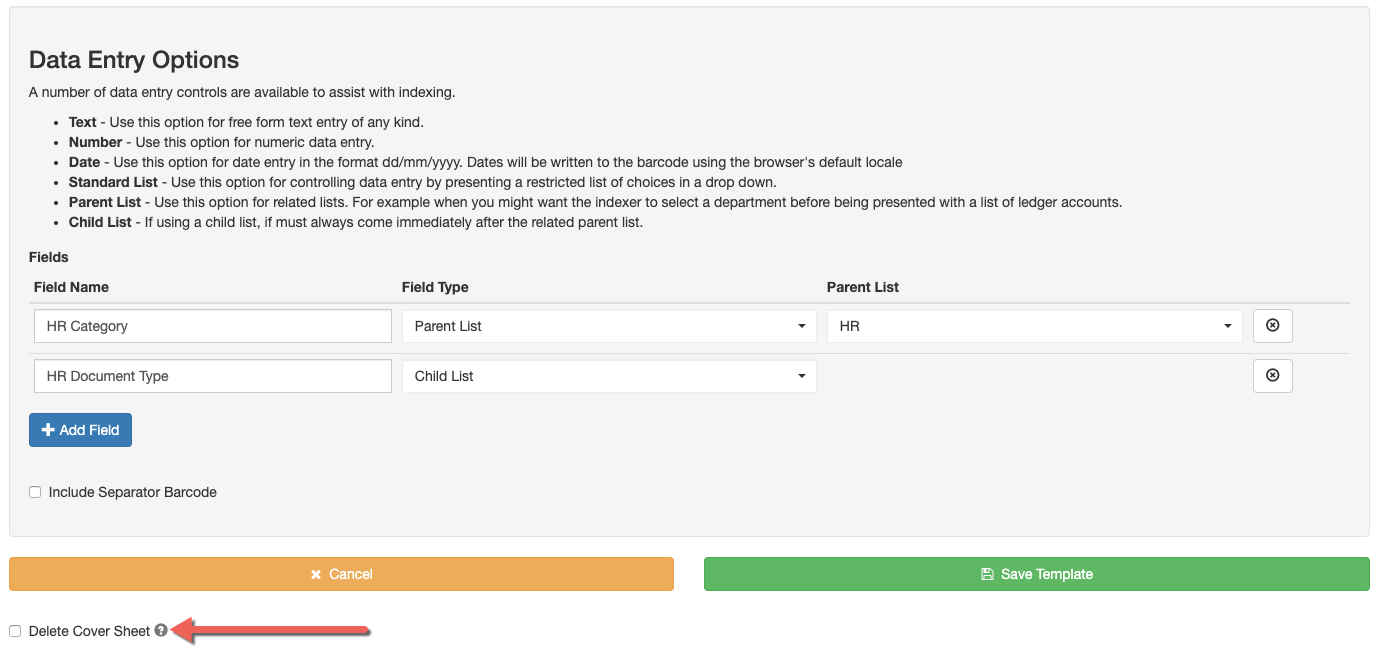The width and height of the screenshot is (1377, 650).
Task: Expand the Parent List dropdown set to HR
Action: click(1034, 326)
